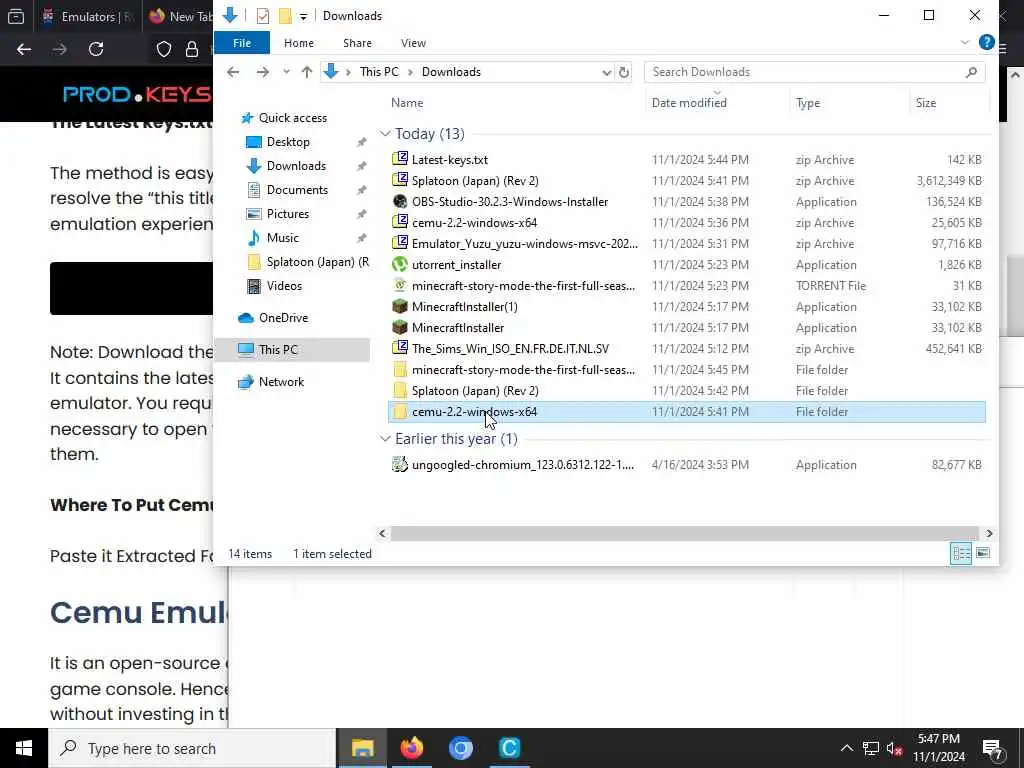This screenshot has width=1024, height=768.
Task: Click This PC in the address bar
Action: click(379, 72)
